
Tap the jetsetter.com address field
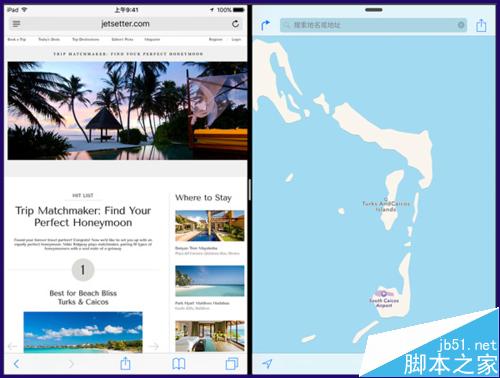pos(125,24)
